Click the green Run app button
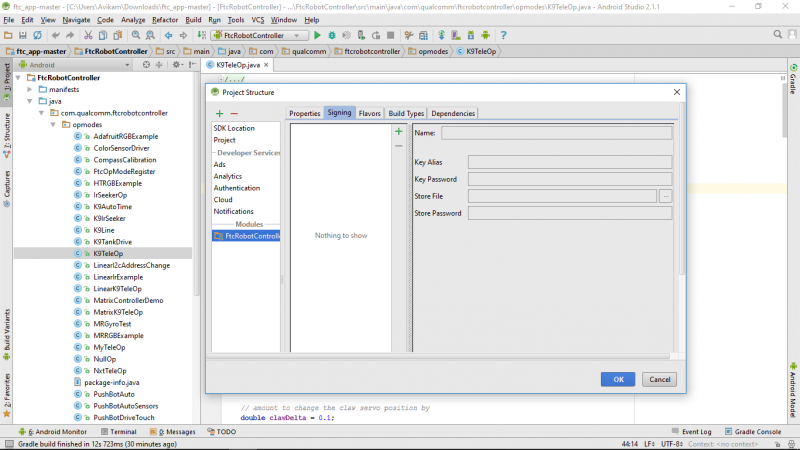This screenshot has width=800, height=450. tap(318, 35)
